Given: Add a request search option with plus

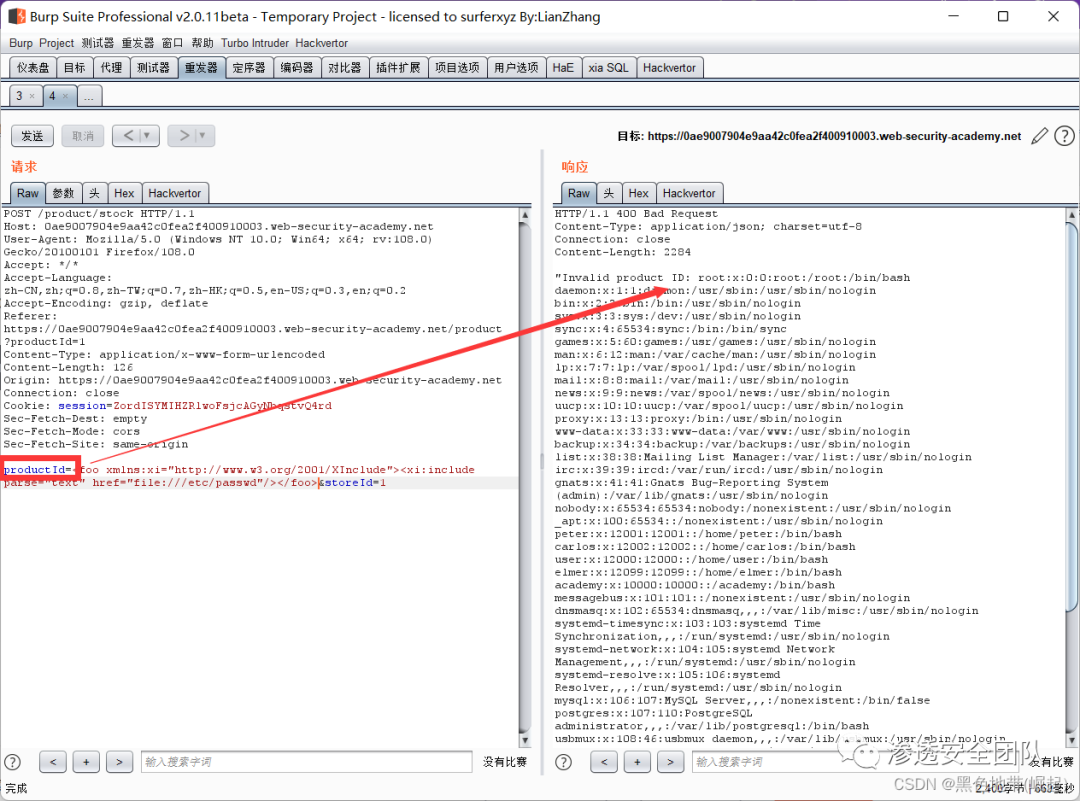Looking at the screenshot, I should [x=86, y=762].
